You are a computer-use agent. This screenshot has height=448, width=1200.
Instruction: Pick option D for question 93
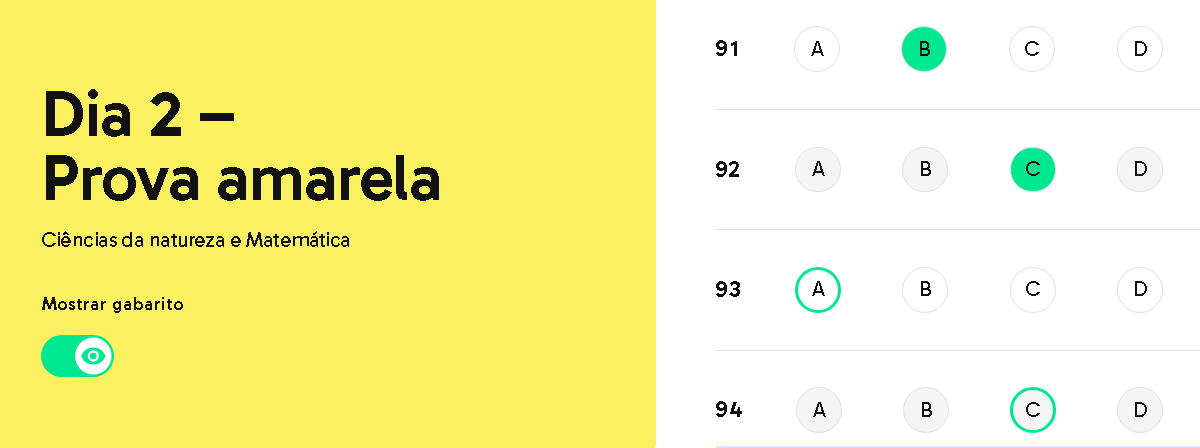click(1140, 289)
